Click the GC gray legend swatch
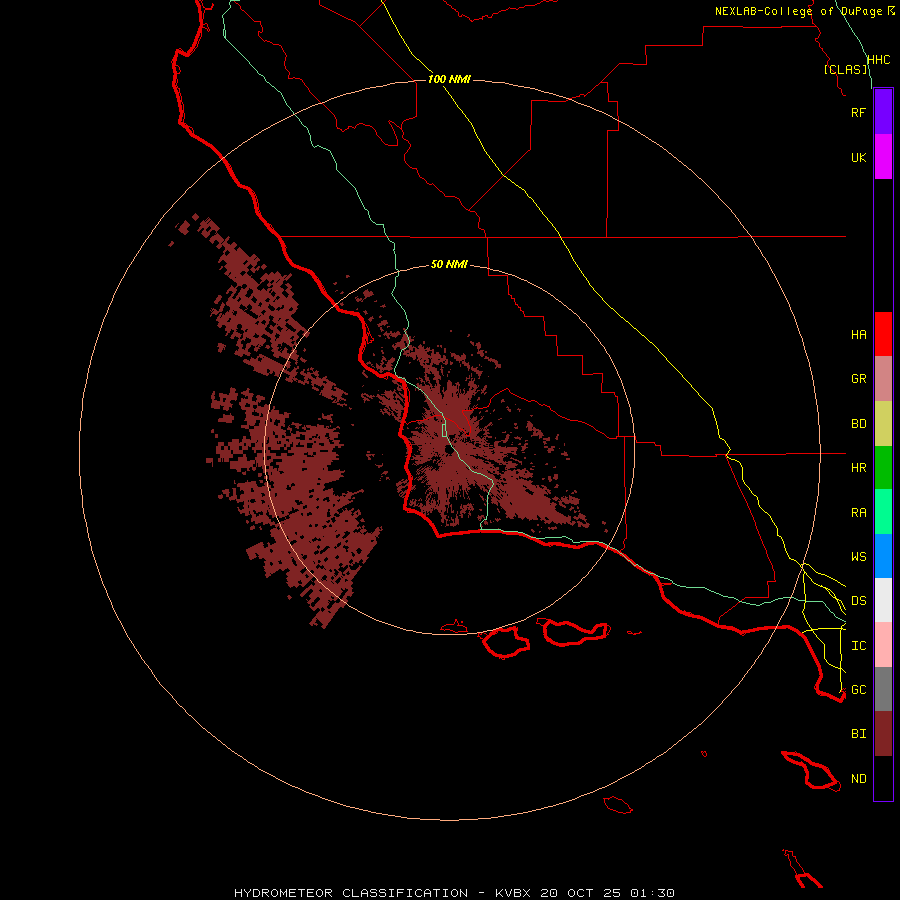900x900 pixels. (883, 689)
